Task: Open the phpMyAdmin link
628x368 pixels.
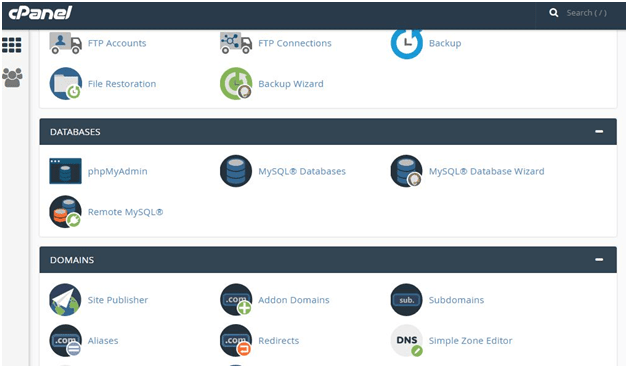Action: pyautogui.click(x=117, y=171)
